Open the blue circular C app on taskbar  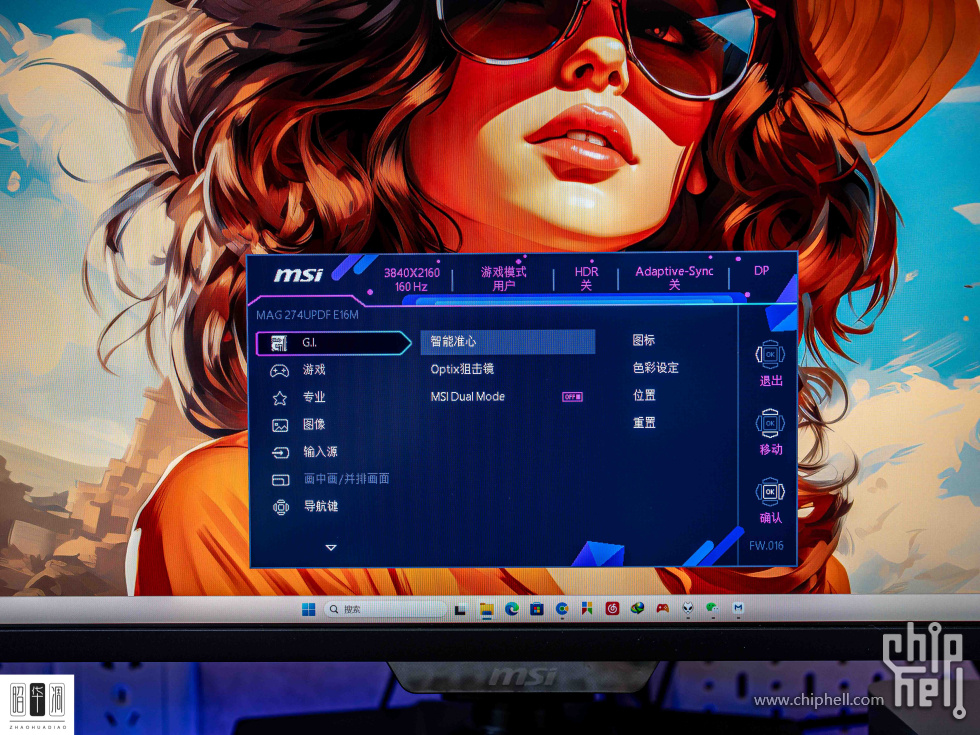coord(562,609)
